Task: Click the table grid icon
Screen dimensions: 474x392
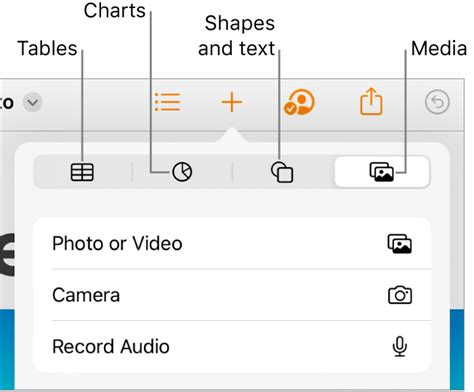Action: (82, 172)
